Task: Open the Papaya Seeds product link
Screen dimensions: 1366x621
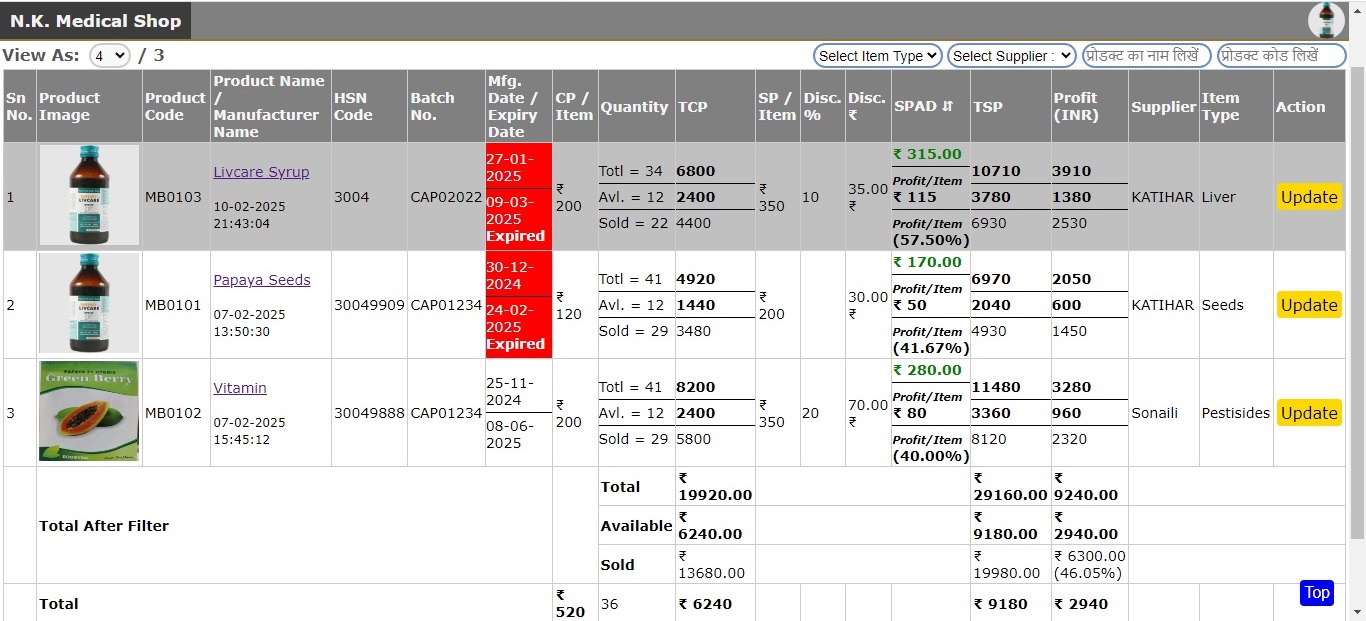Action: click(261, 280)
